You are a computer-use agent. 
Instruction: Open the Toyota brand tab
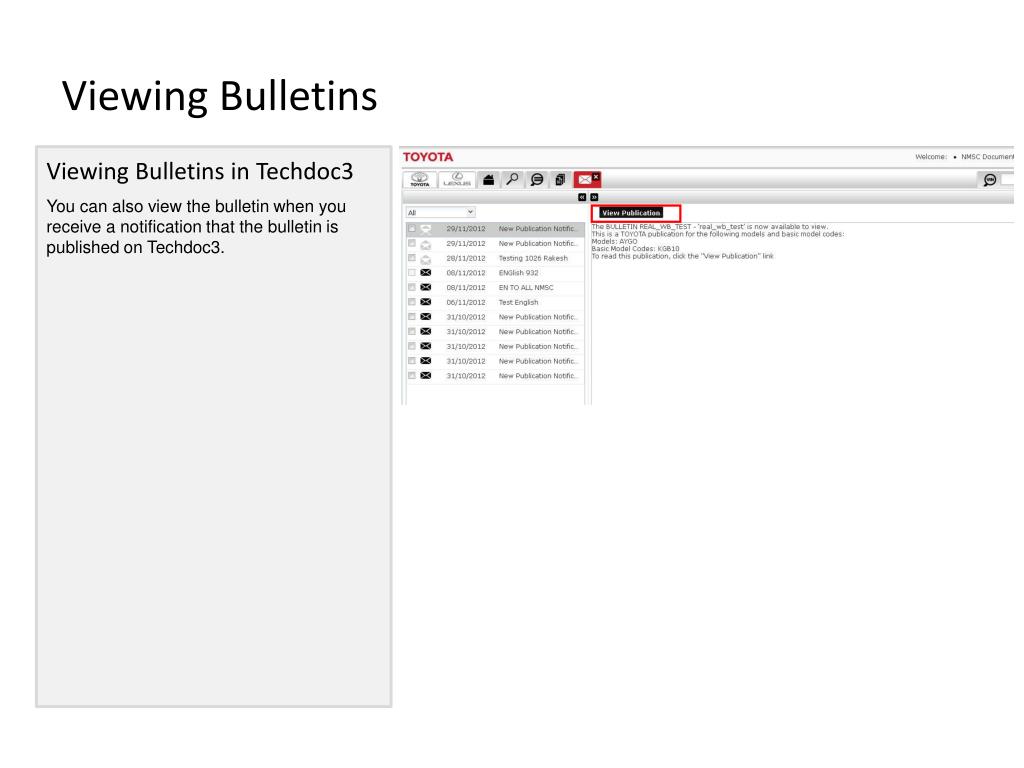tap(419, 180)
